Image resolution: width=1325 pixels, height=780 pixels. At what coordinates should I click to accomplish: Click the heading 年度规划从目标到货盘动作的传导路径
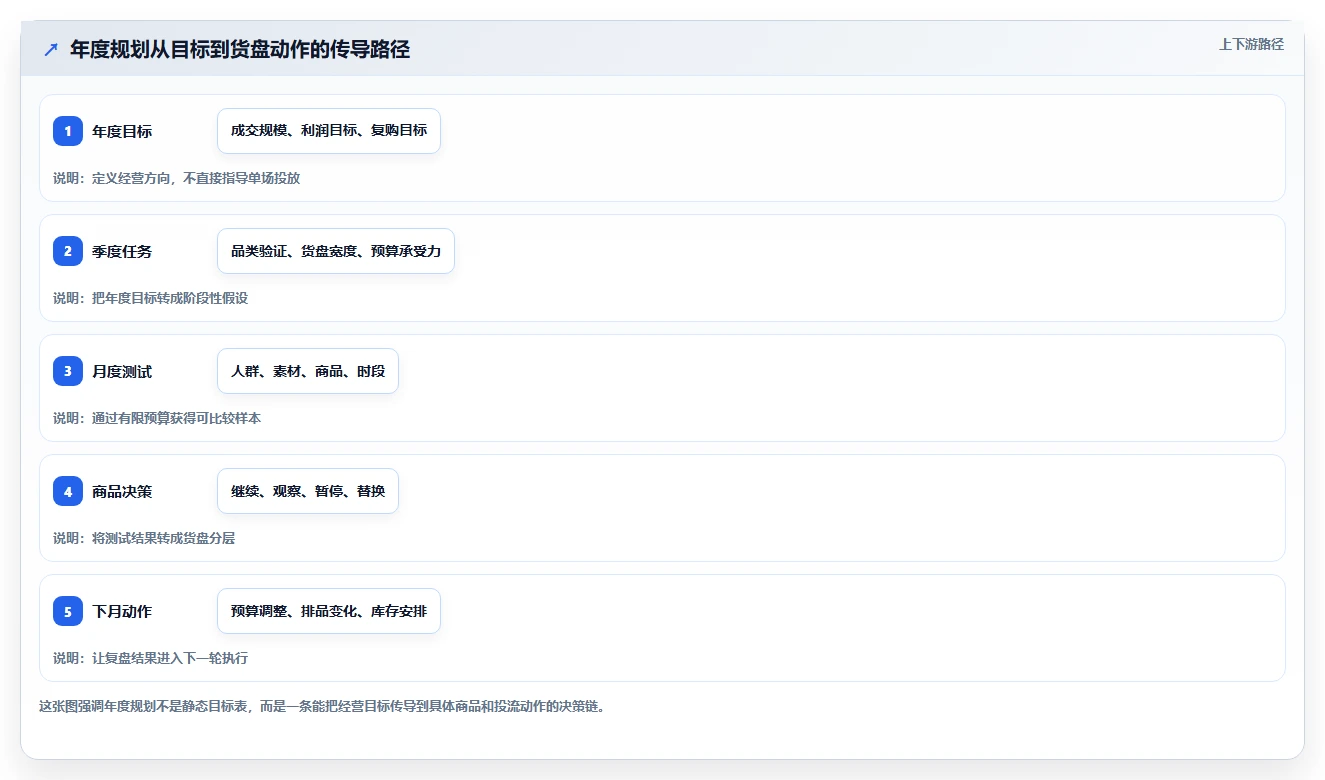(240, 50)
